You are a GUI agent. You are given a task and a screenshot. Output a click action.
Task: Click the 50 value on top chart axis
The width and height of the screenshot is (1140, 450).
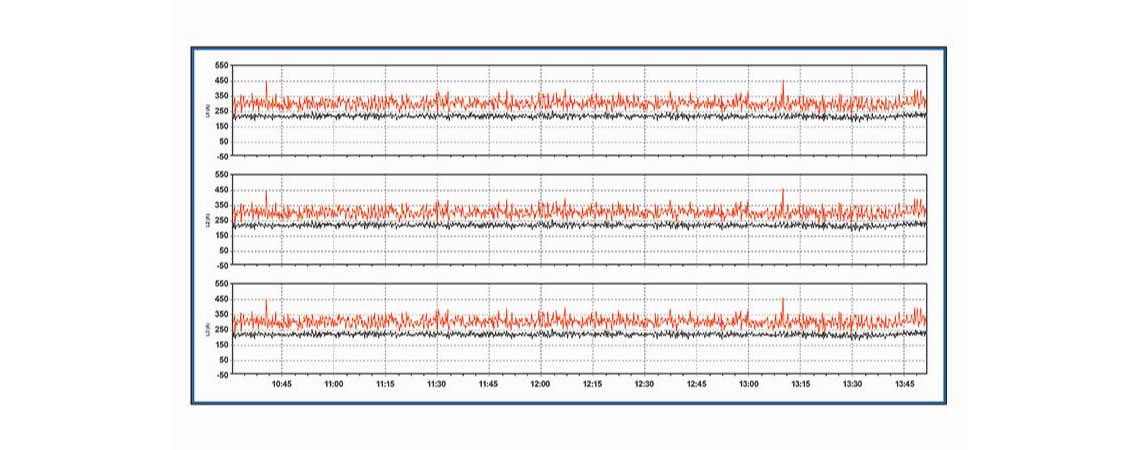pos(222,141)
